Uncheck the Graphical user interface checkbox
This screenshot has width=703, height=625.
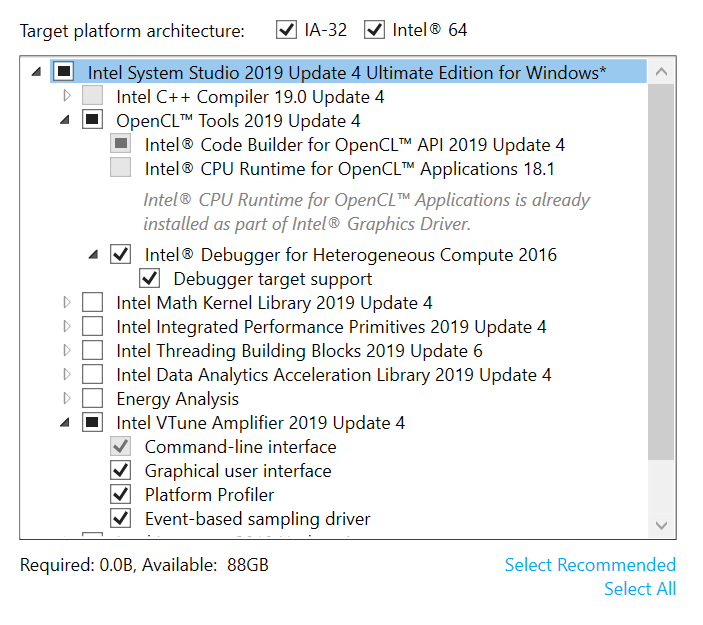click(121, 470)
